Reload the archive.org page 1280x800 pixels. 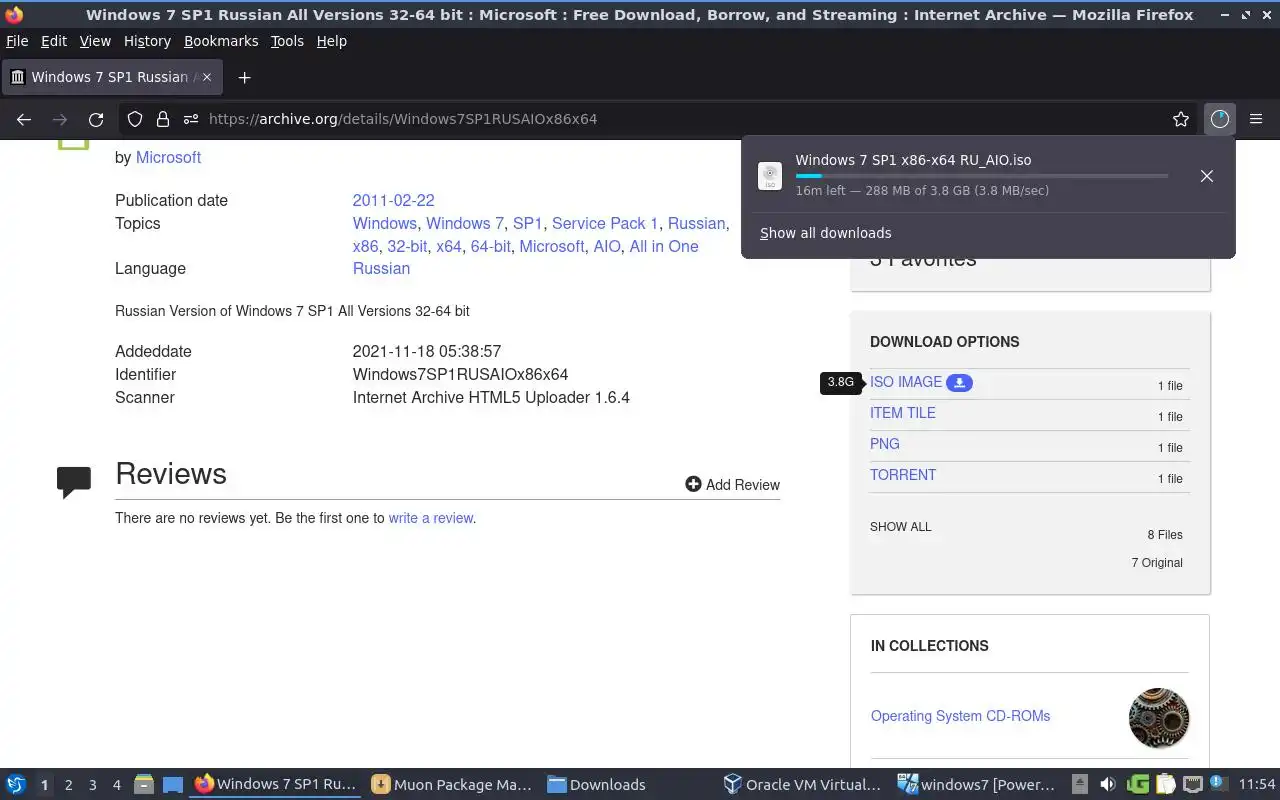[x=96, y=119]
